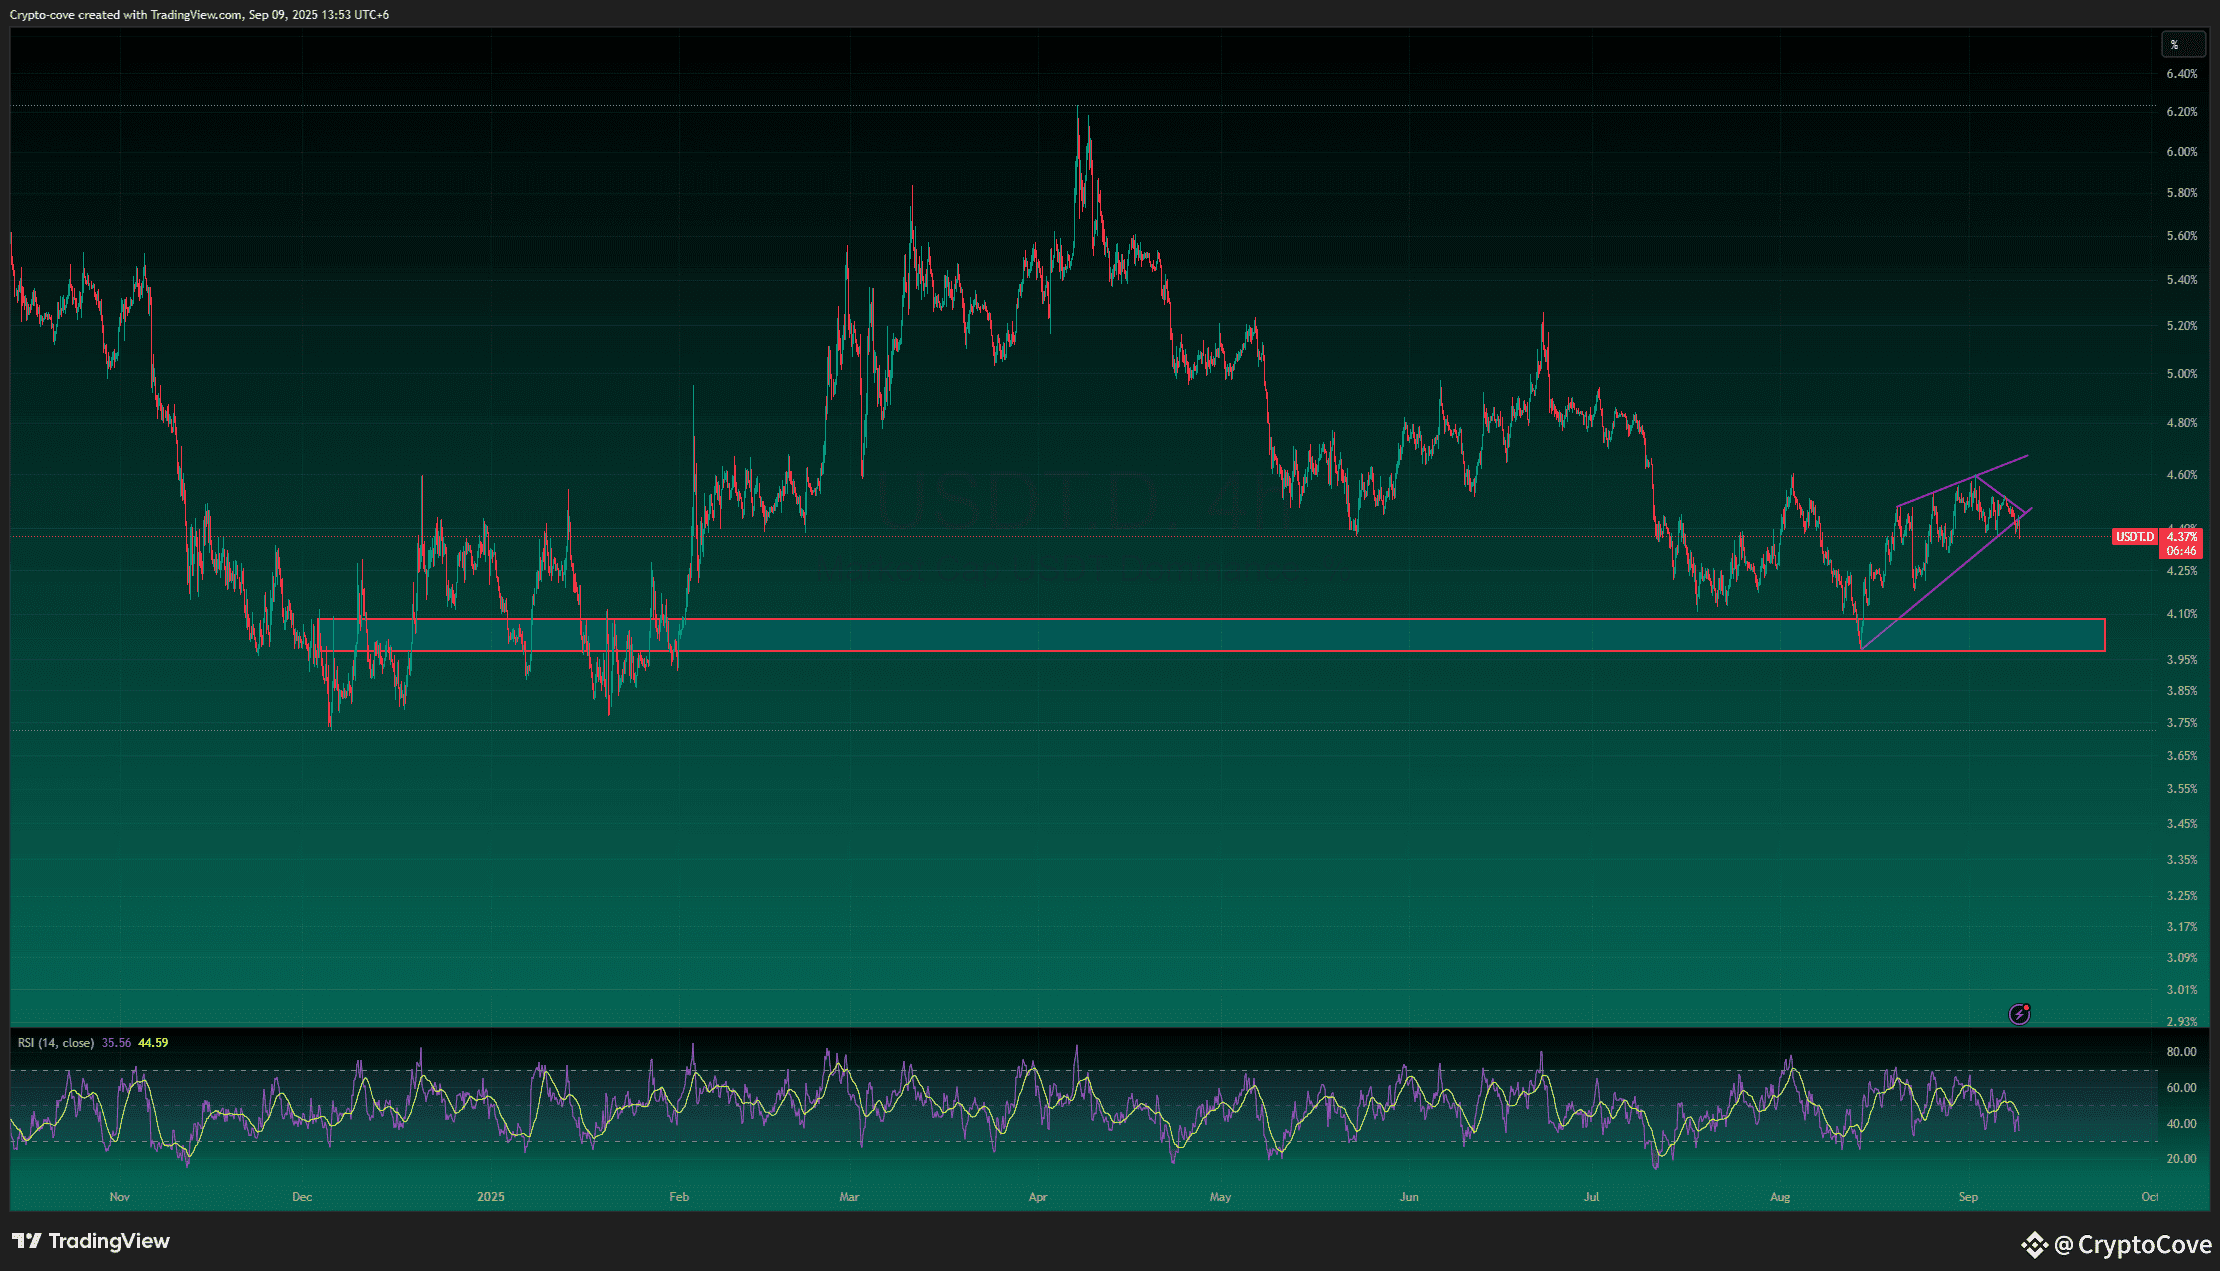2220x1271 pixels.
Task: Click the TradingView logo icon
Action: tap(27, 1241)
